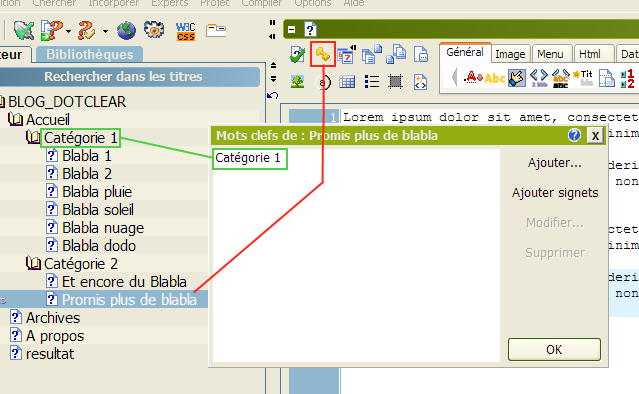Select Blabla soleil topic in tree
This screenshot has height=394, width=639.
(98, 209)
